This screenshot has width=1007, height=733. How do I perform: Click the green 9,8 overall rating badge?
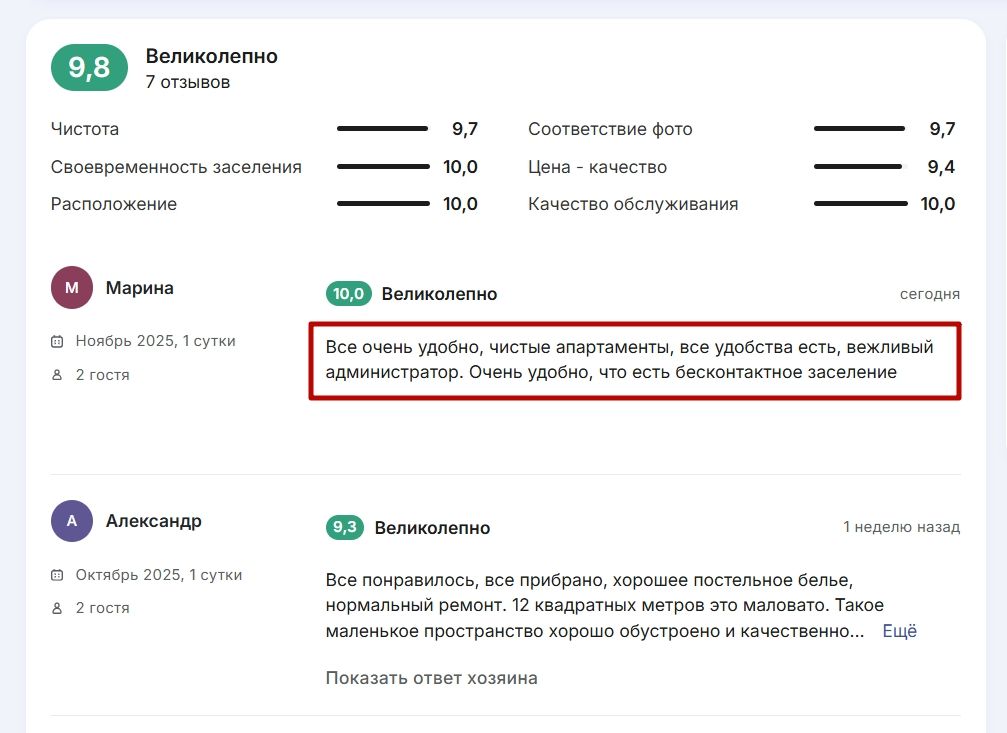89,68
